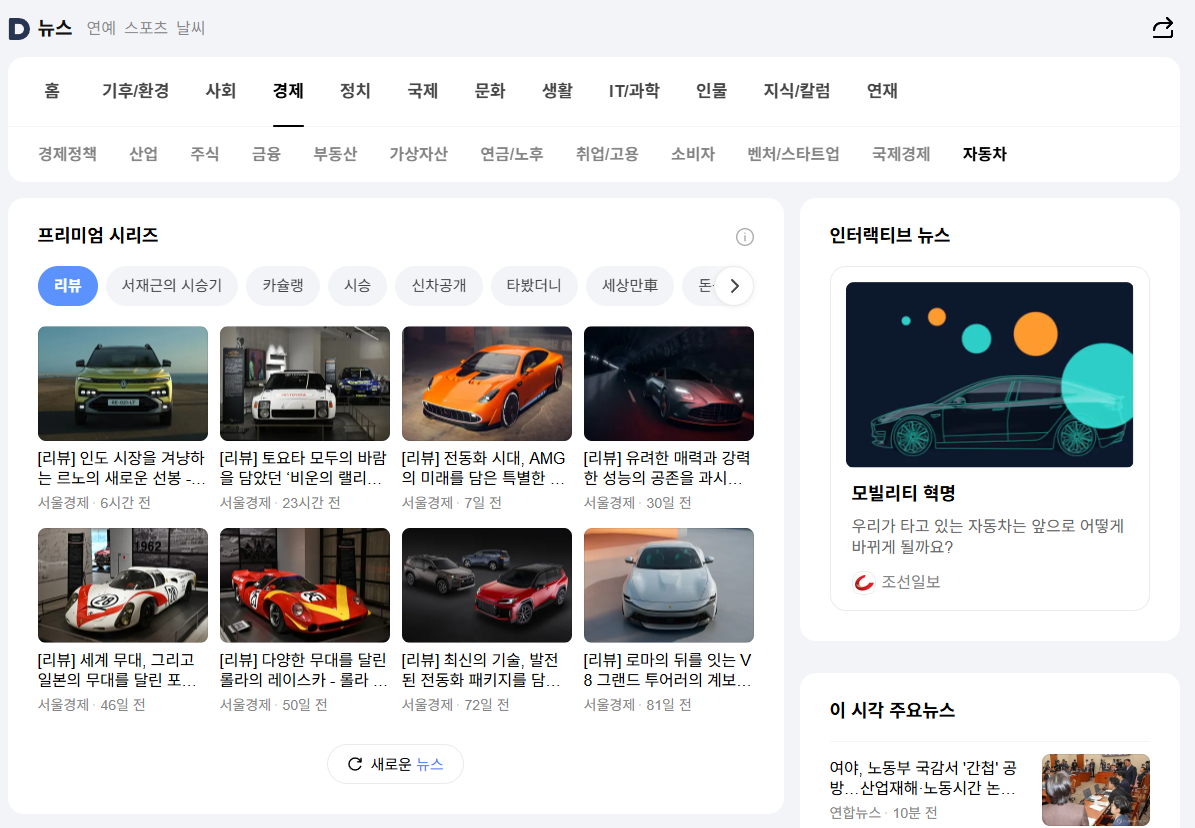Open headline 세계 무대, 그리고 일본의 무대
This screenshot has width=1195, height=828.
117,670
